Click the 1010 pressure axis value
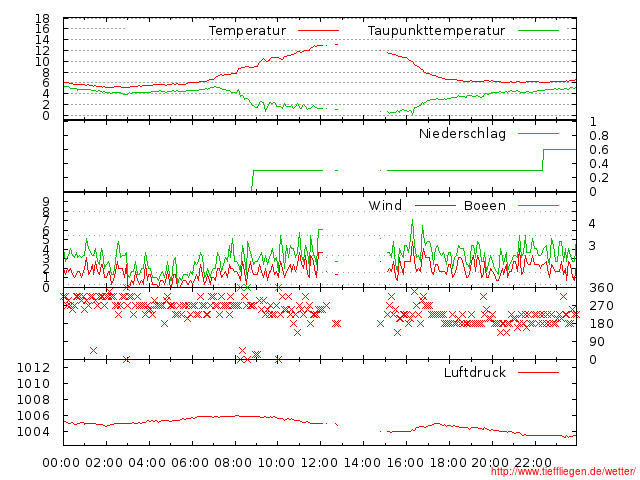 point(33,384)
